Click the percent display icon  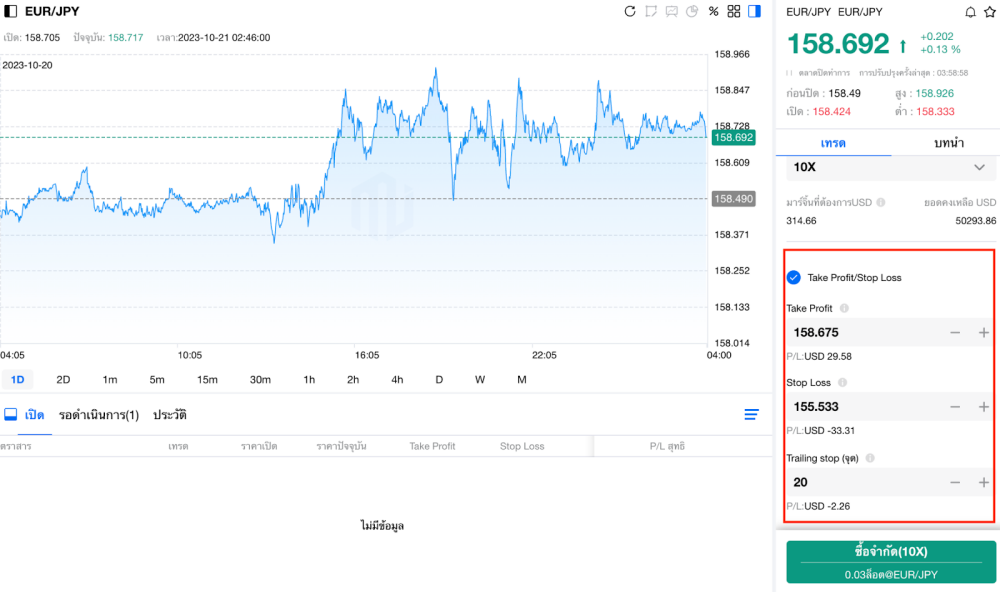713,12
